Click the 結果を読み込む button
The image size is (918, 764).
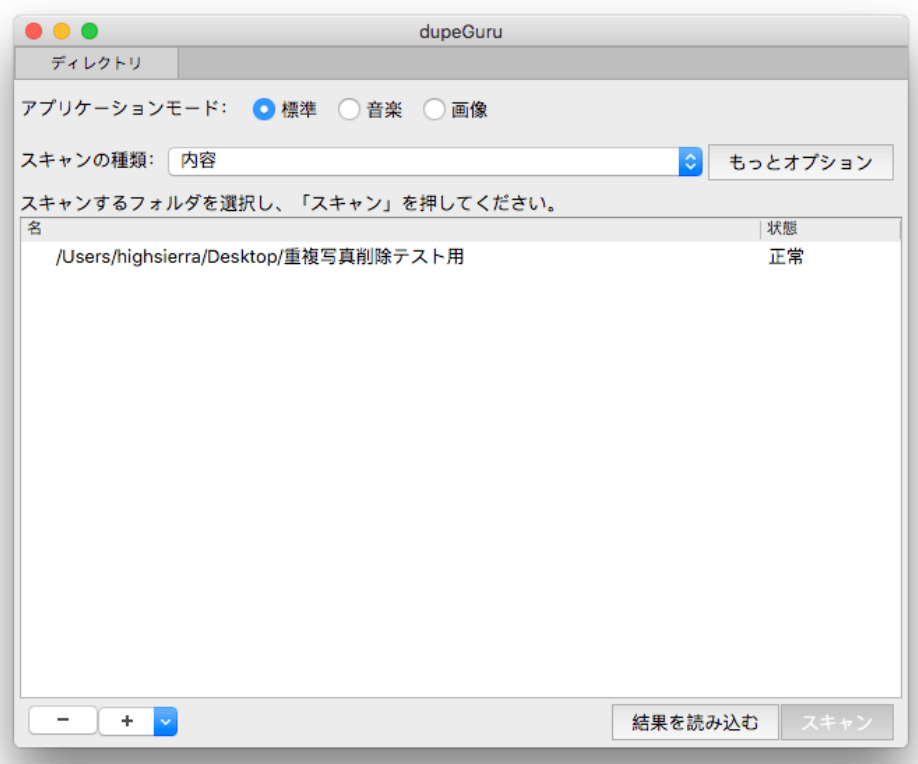coord(695,722)
